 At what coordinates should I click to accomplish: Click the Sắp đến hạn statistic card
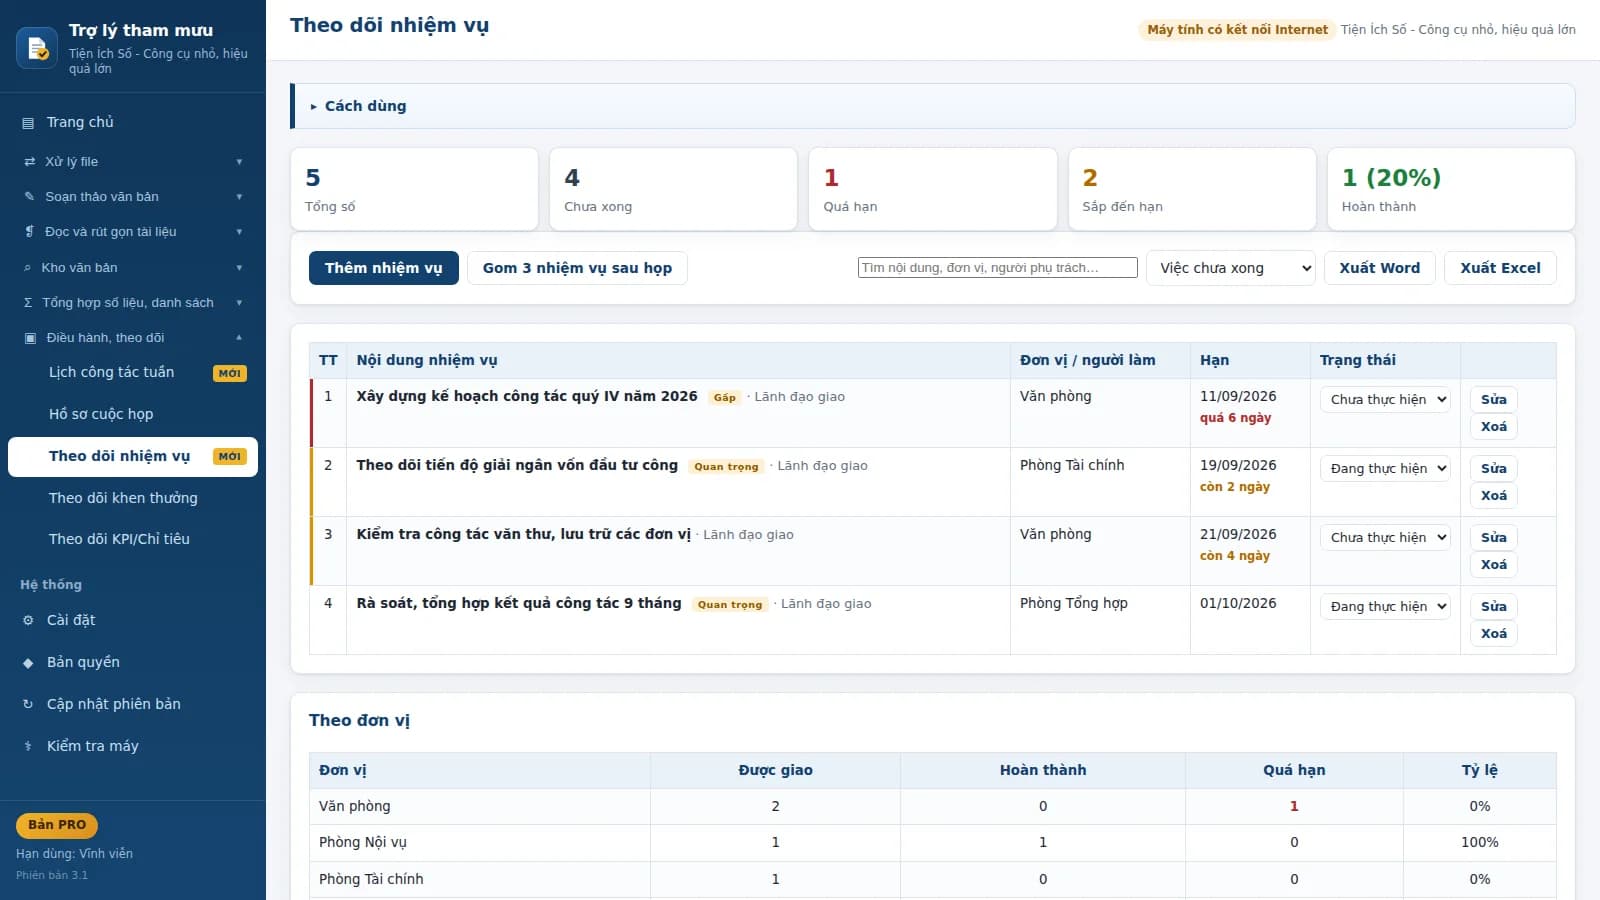pyautogui.click(x=1192, y=189)
